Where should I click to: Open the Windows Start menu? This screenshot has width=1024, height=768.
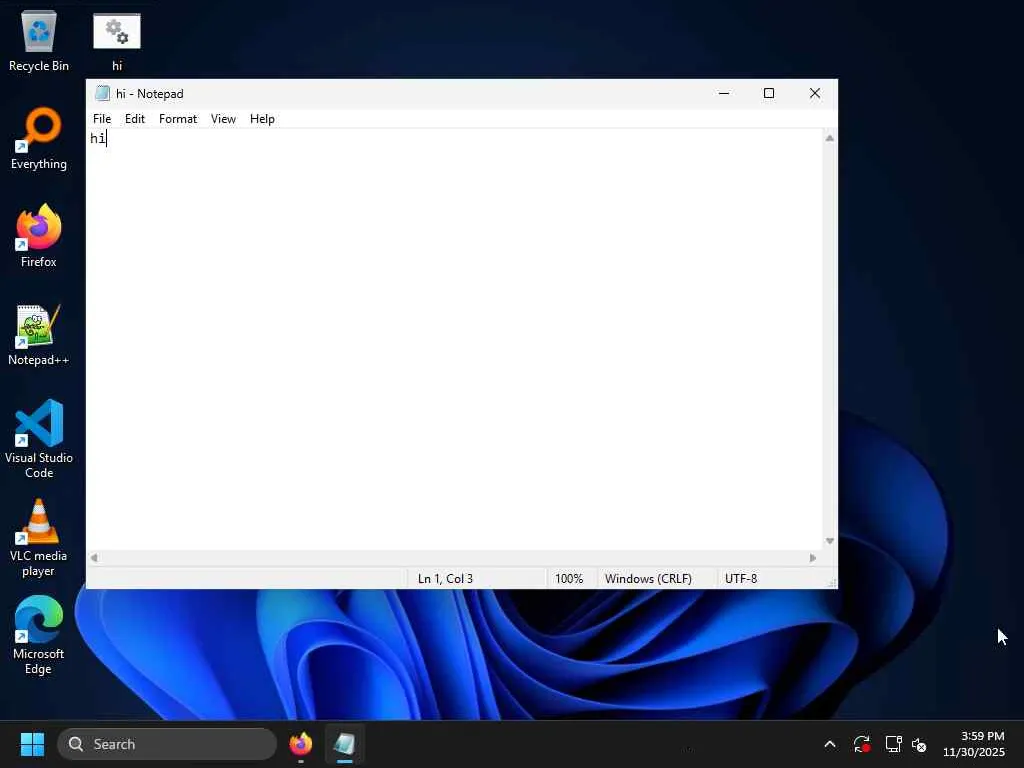32,744
